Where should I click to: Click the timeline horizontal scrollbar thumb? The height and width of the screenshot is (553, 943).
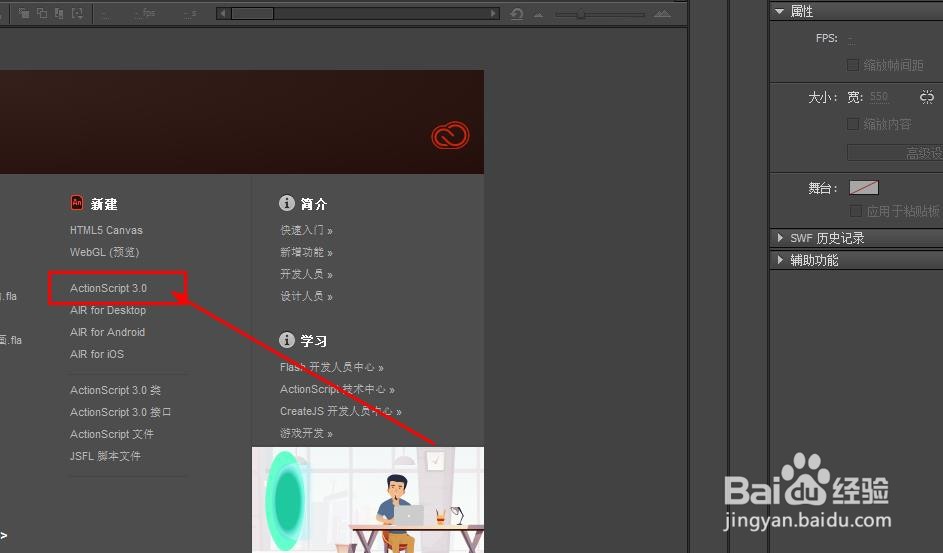[x=253, y=13]
